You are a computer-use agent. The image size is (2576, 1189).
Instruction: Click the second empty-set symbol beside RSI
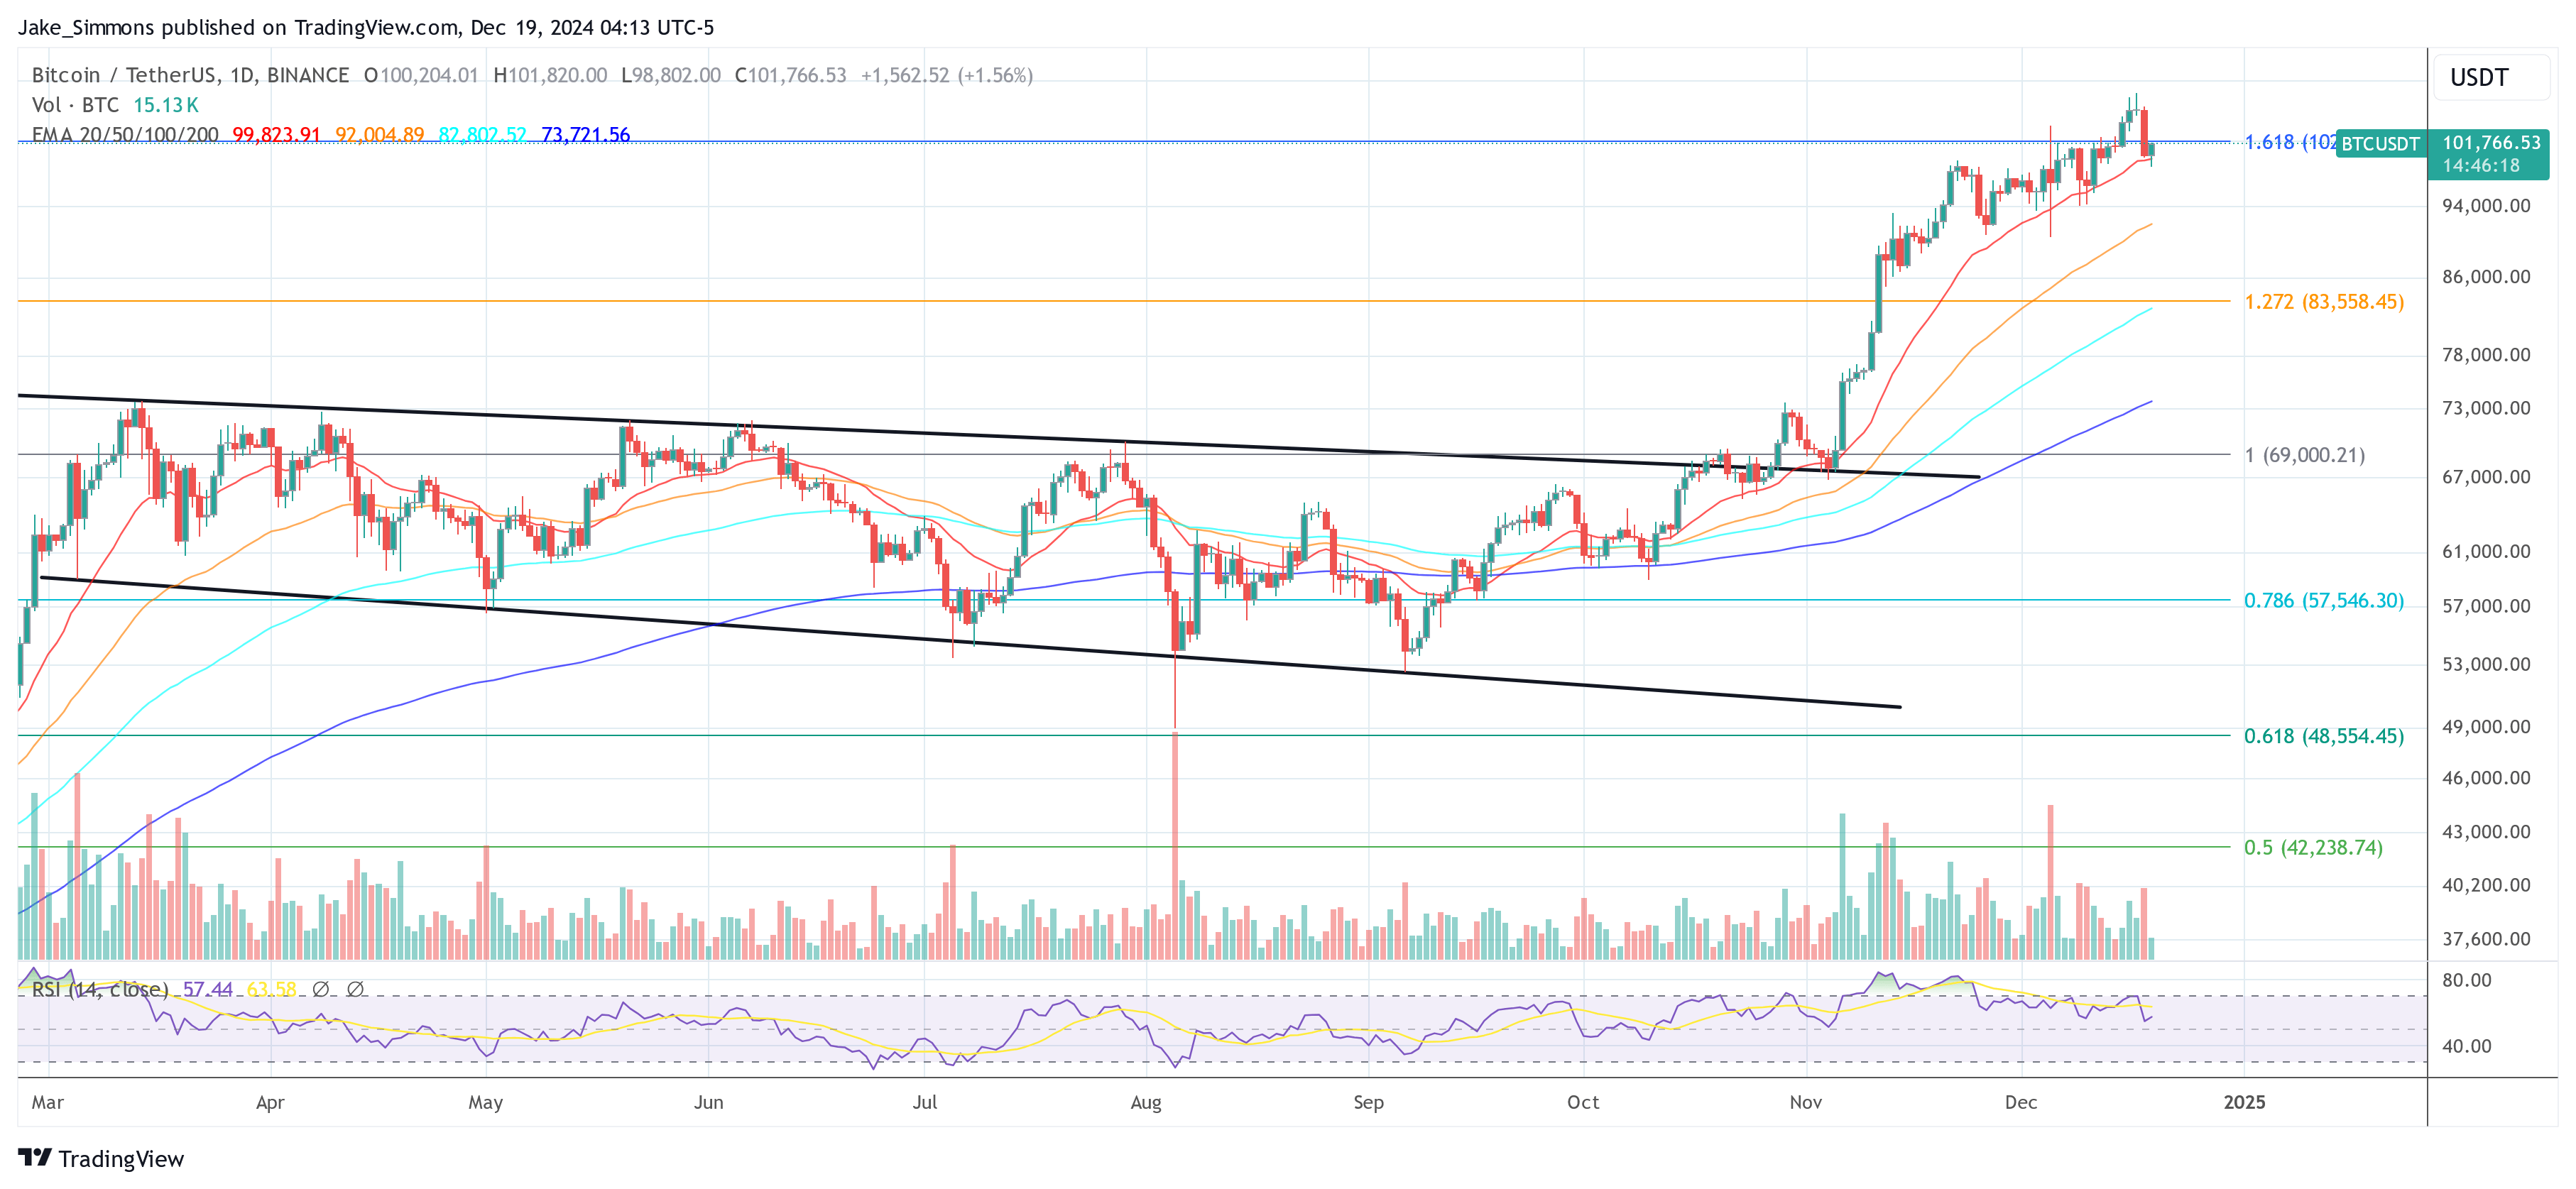click(355, 989)
